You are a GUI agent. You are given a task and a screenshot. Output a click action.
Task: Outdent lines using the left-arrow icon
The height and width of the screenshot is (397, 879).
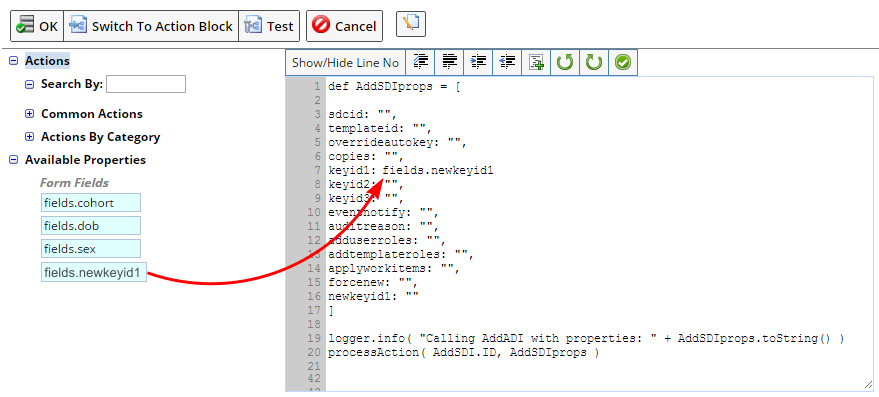507,63
